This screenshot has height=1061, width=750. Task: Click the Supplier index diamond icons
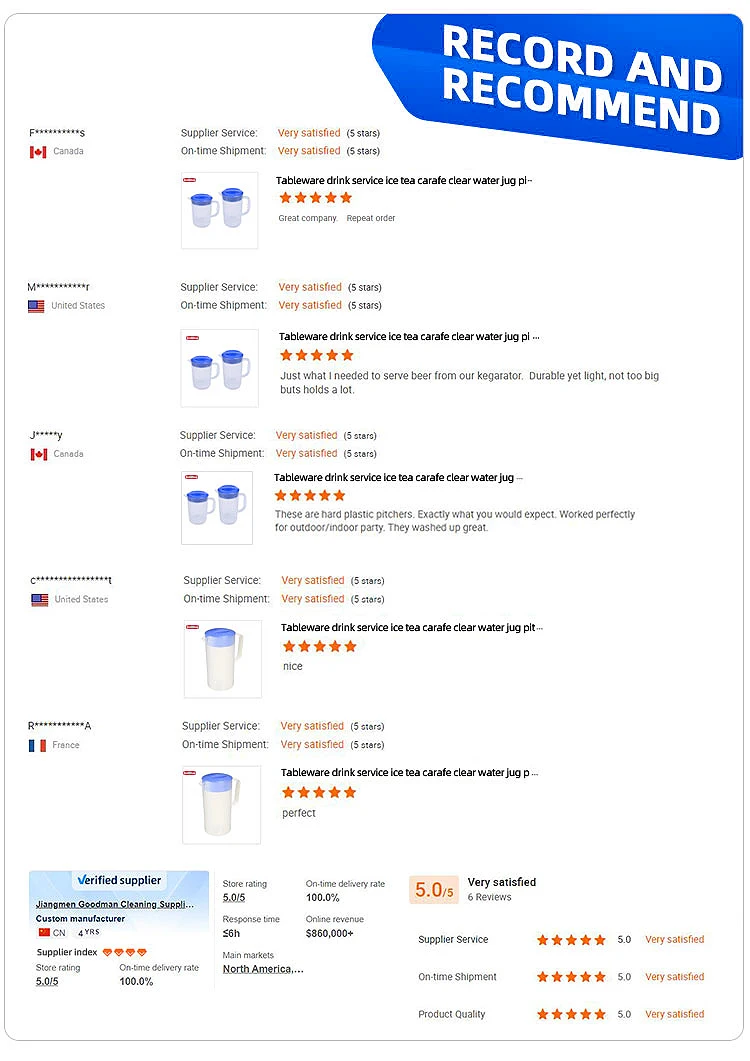pyautogui.click(x=125, y=952)
